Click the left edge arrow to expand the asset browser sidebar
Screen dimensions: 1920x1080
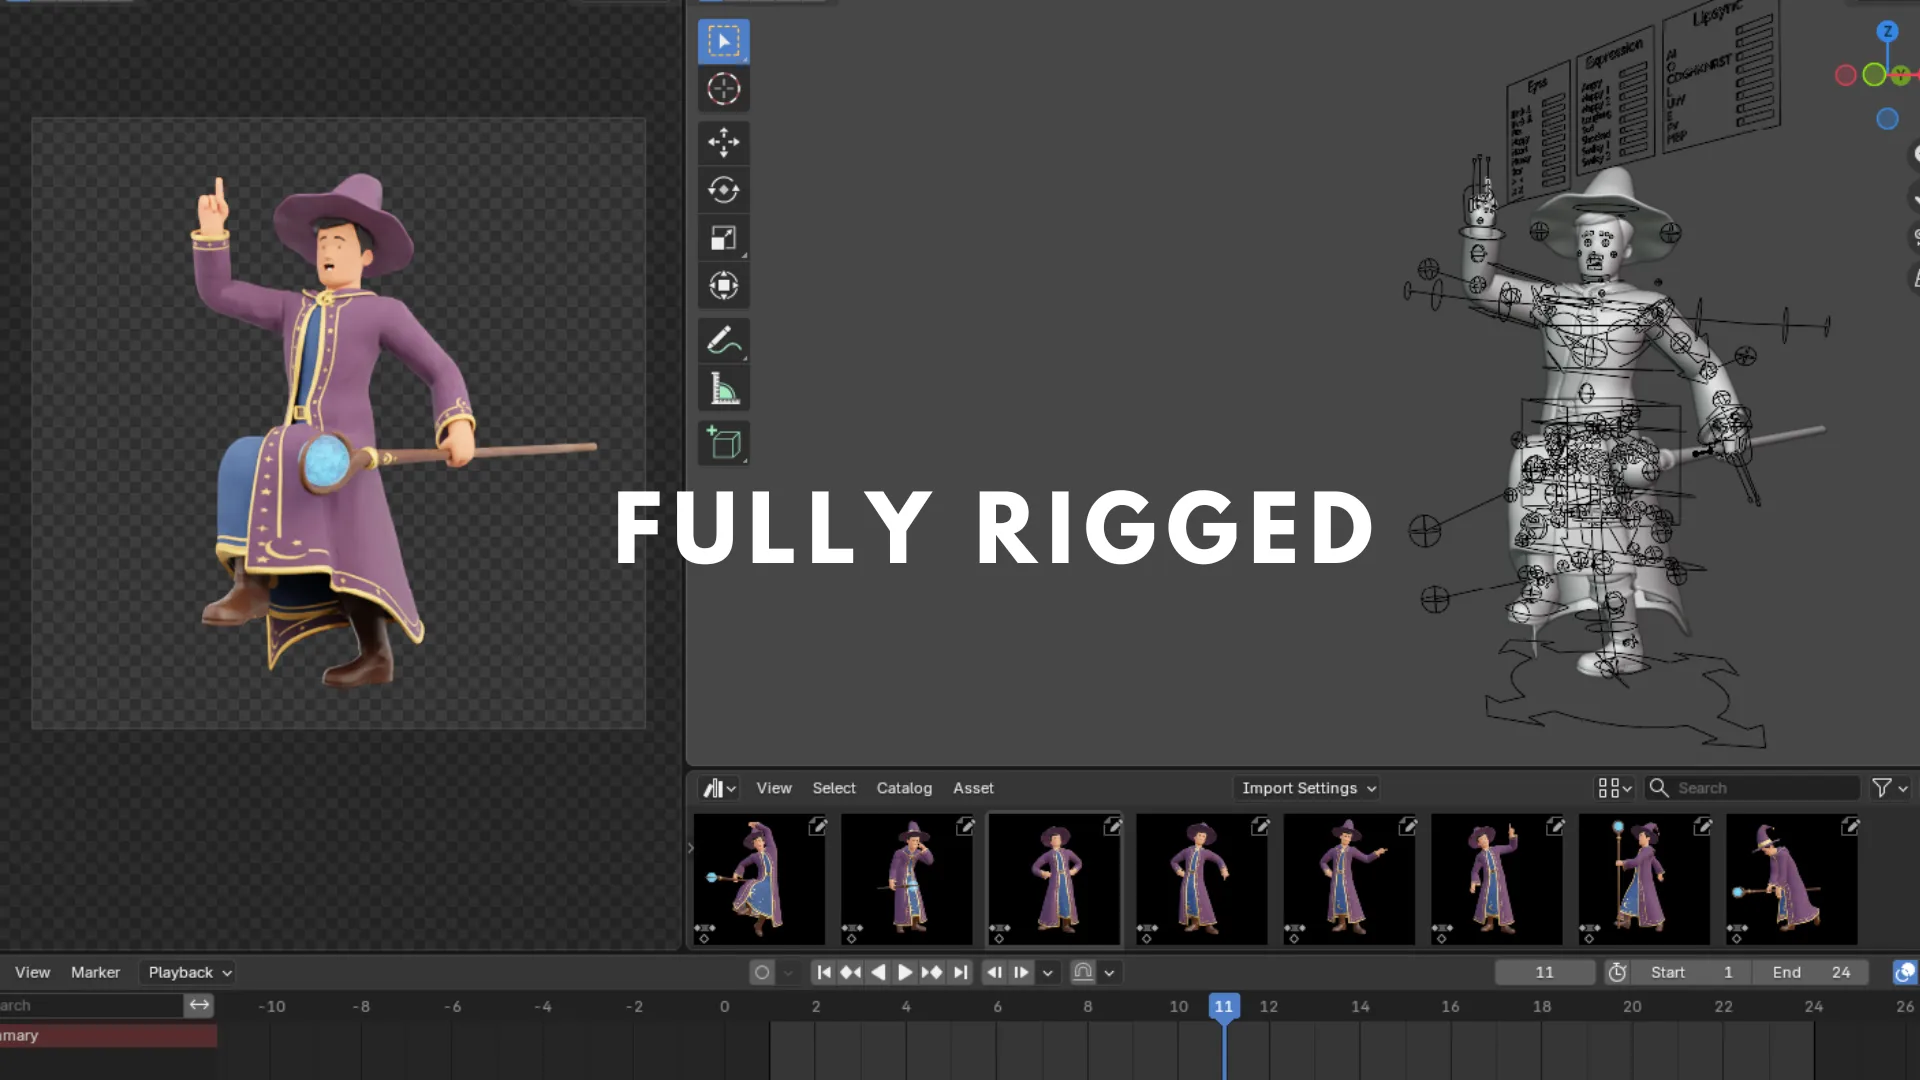[690, 848]
